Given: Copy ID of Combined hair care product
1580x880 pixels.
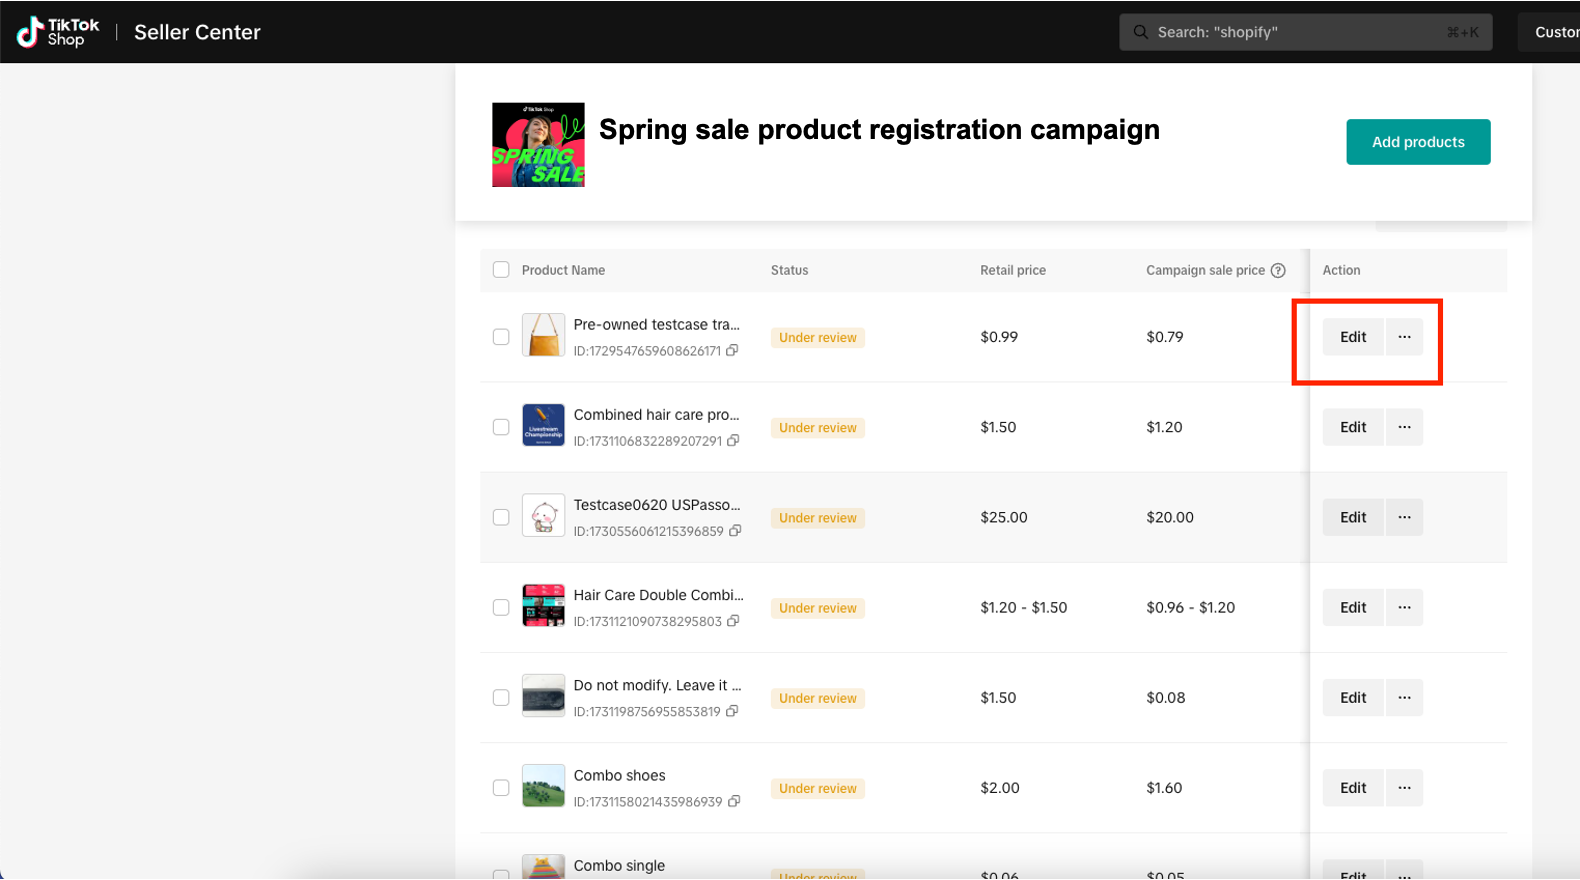Looking at the screenshot, I should point(734,441).
